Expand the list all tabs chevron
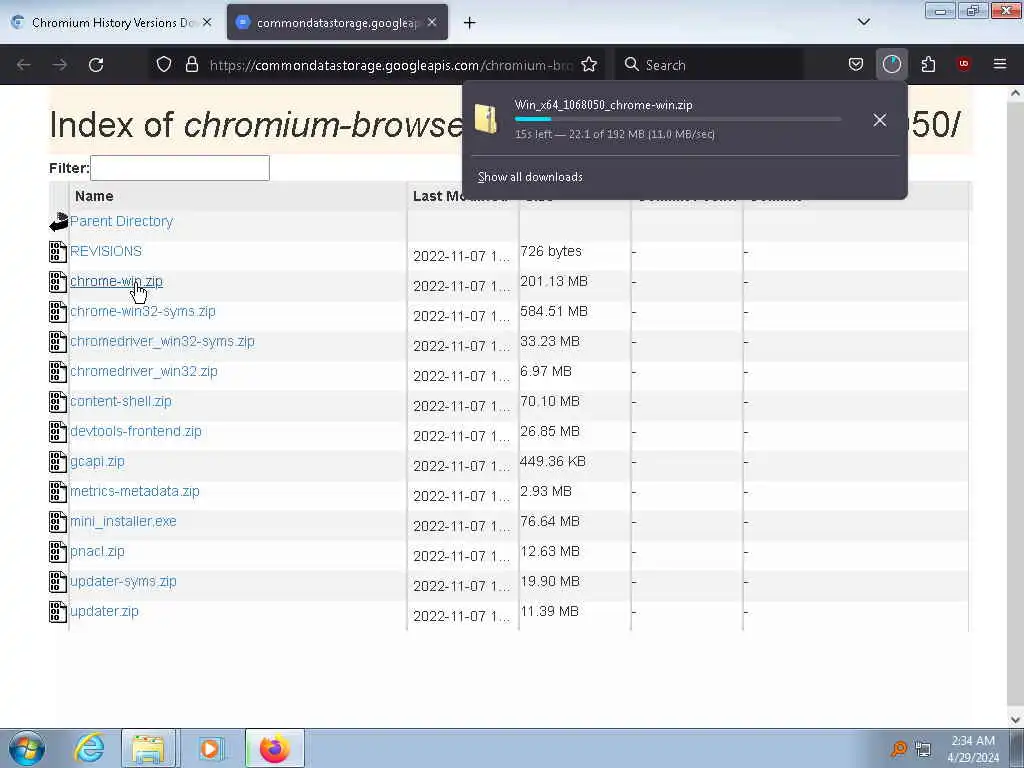Viewport: 1024px width, 768px height. [x=863, y=22]
